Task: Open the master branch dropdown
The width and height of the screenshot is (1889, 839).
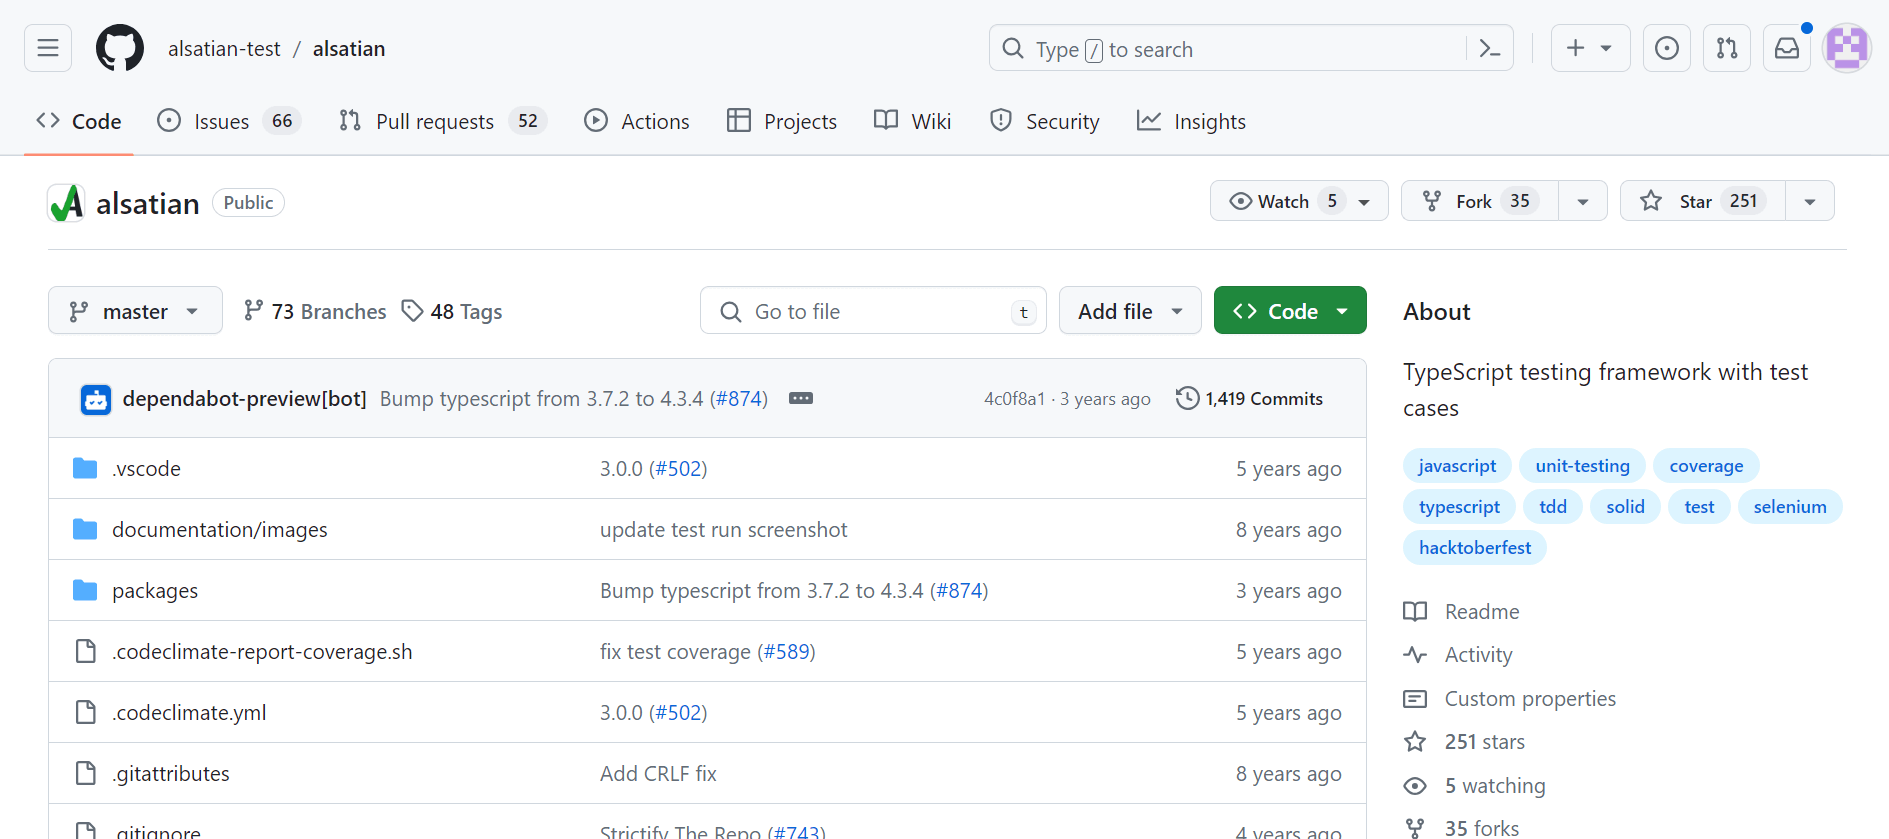Action: [x=135, y=311]
